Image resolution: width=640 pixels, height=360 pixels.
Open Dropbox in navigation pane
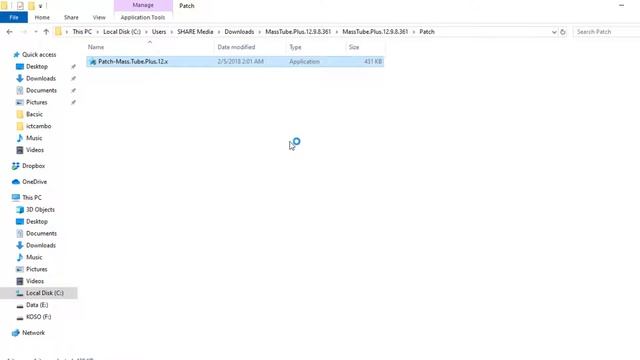pyautogui.click(x=33, y=166)
